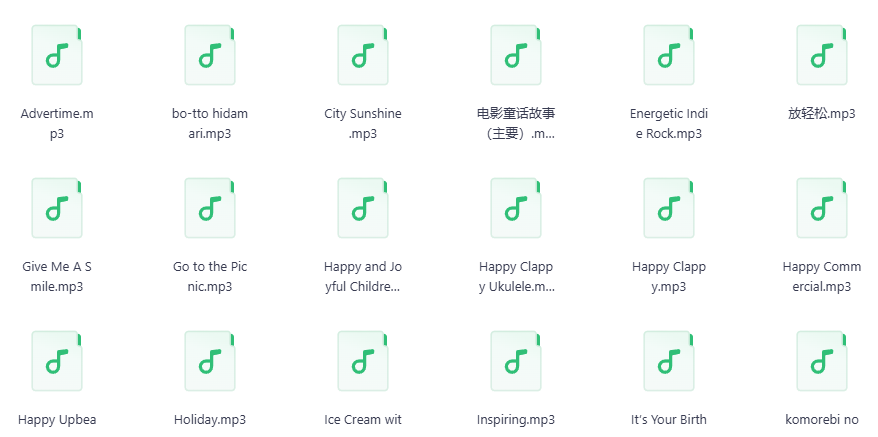Click the 放轻松.mp3 music icon
This screenshot has height=437, width=878.
click(821, 55)
